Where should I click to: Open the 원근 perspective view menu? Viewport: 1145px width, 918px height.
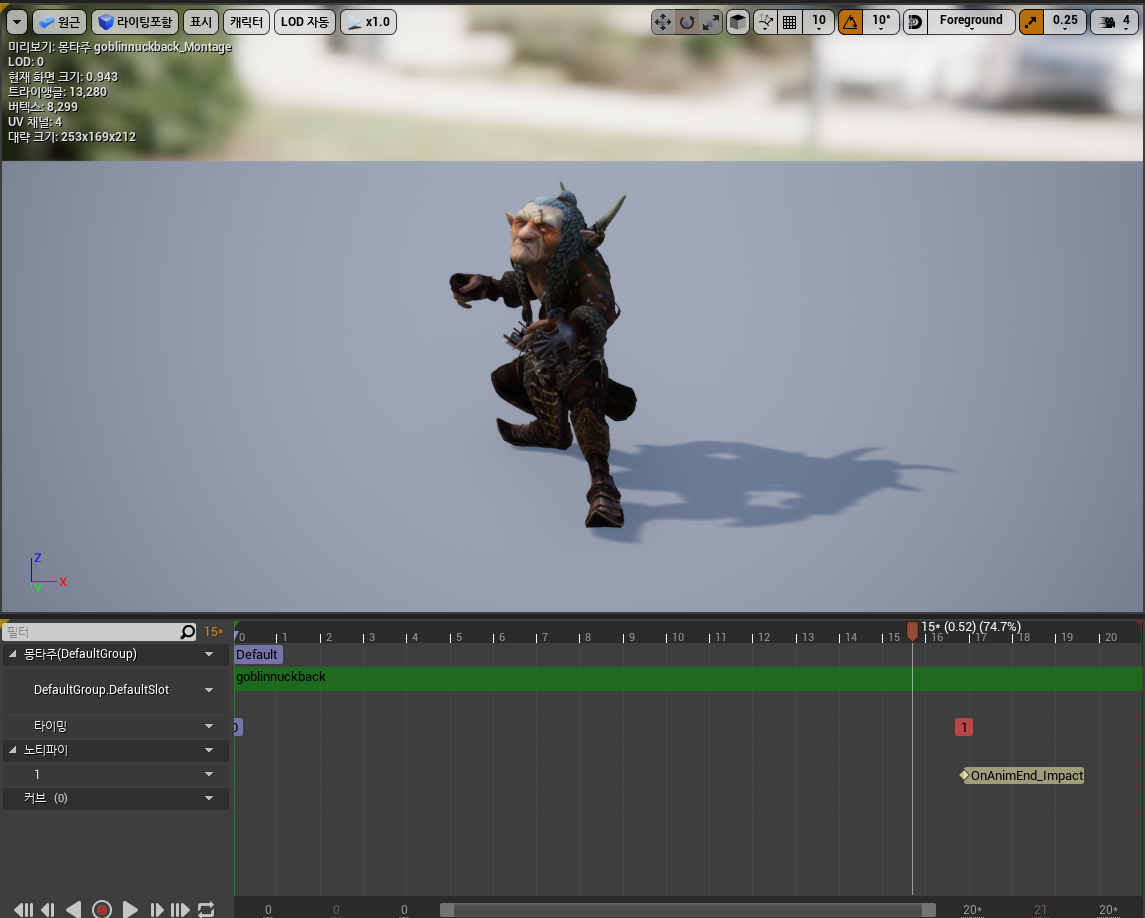tap(60, 22)
